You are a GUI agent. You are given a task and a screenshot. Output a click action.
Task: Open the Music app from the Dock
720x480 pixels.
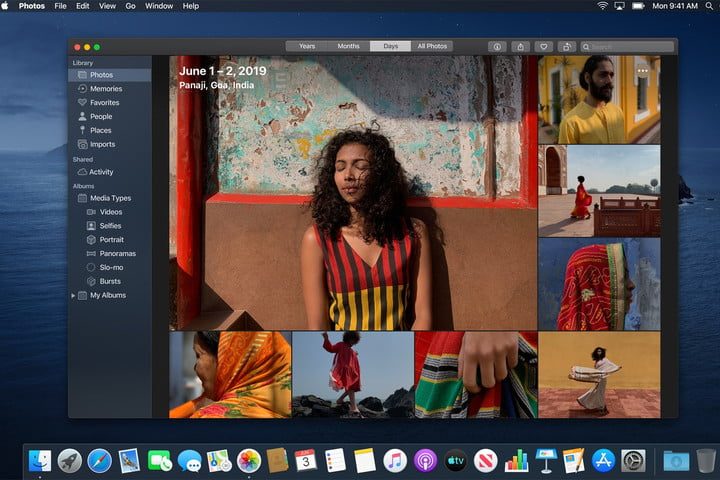[x=394, y=460]
